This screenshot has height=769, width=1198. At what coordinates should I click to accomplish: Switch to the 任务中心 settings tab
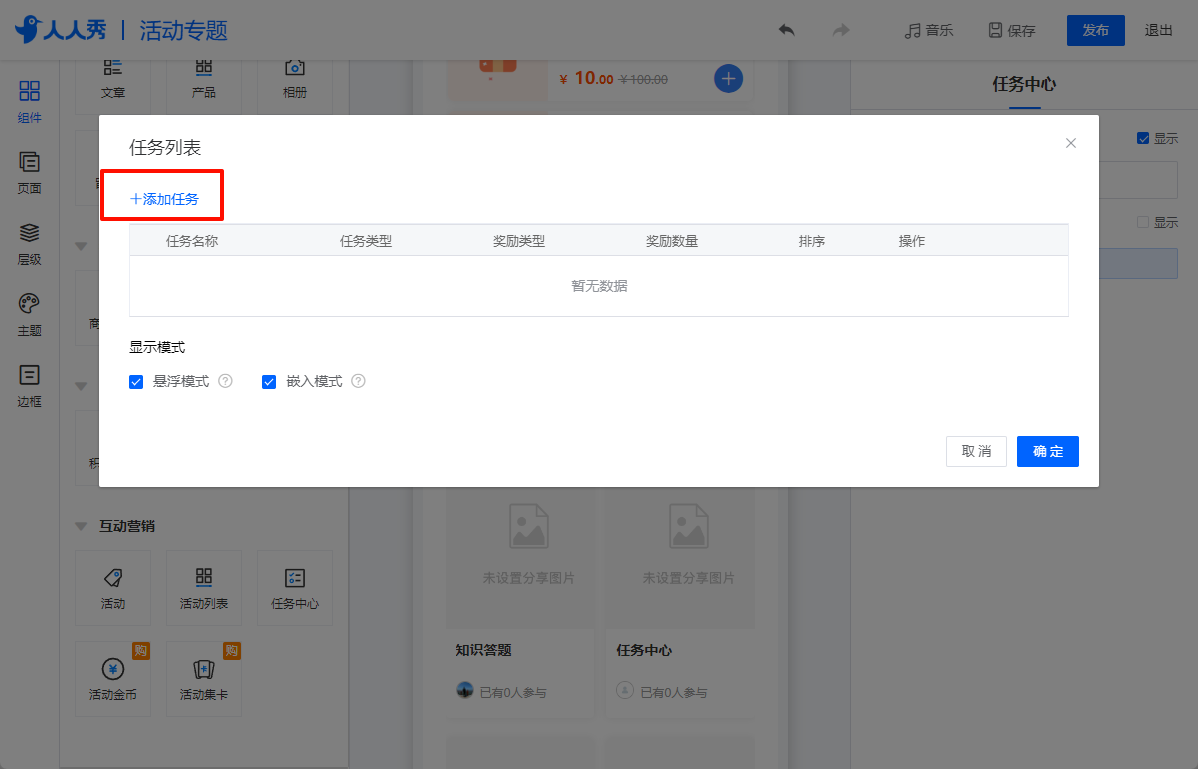click(x=1024, y=84)
